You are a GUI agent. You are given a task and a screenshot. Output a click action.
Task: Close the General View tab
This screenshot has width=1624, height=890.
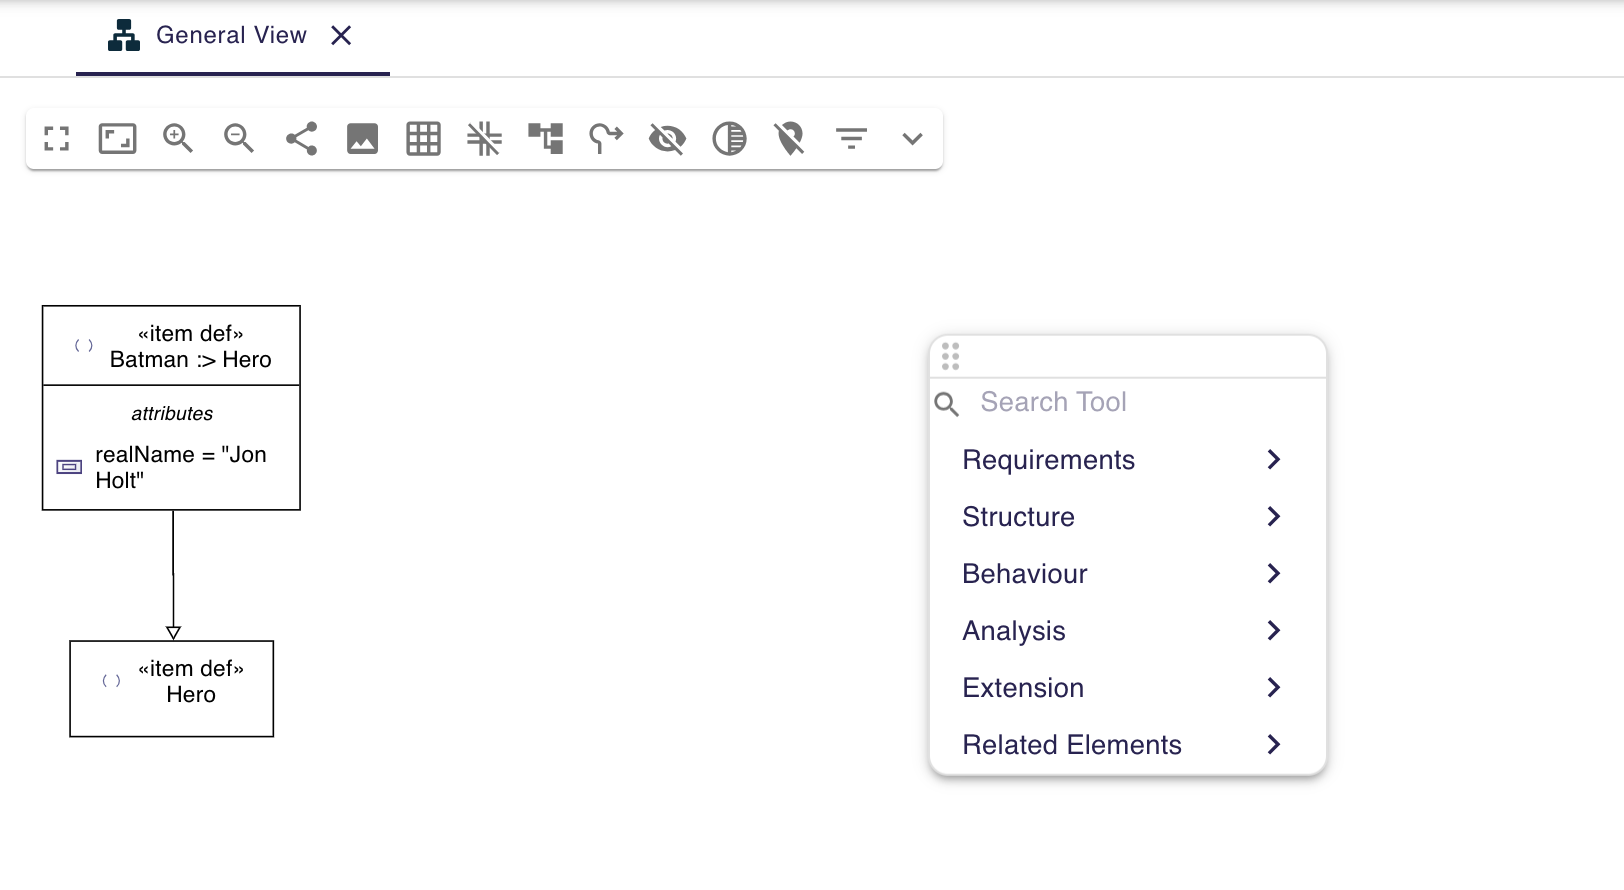click(x=341, y=36)
